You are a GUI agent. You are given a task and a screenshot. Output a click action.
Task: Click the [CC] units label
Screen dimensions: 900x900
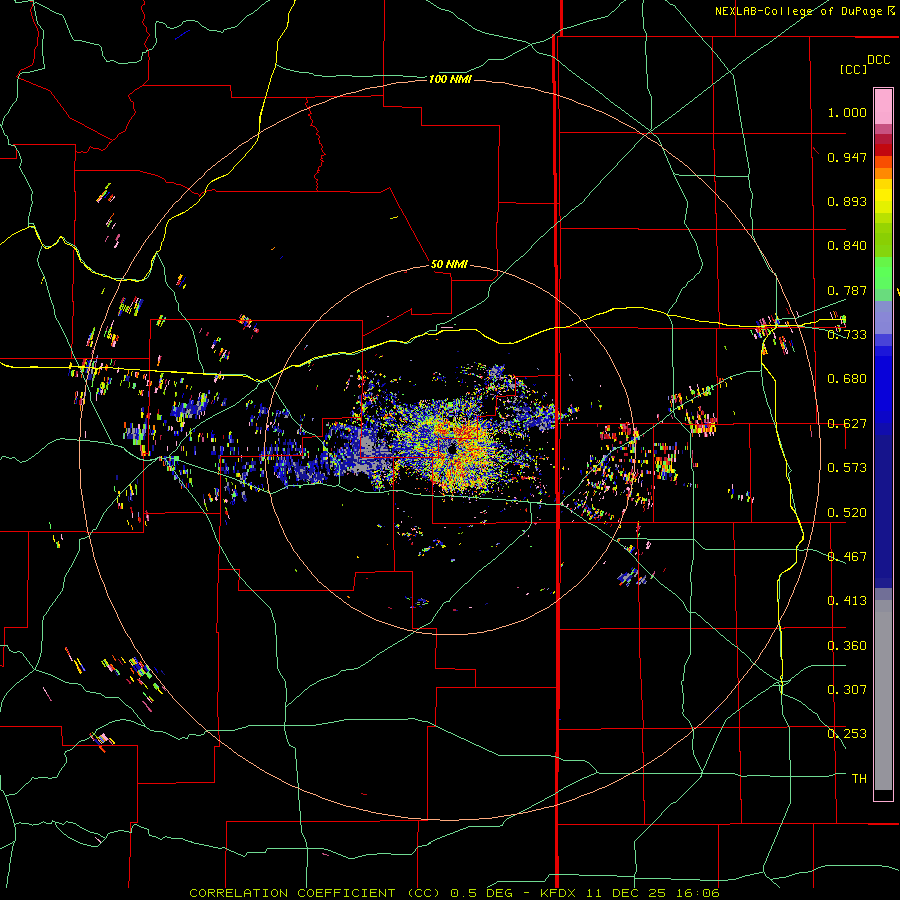pyautogui.click(x=853, y=69)
